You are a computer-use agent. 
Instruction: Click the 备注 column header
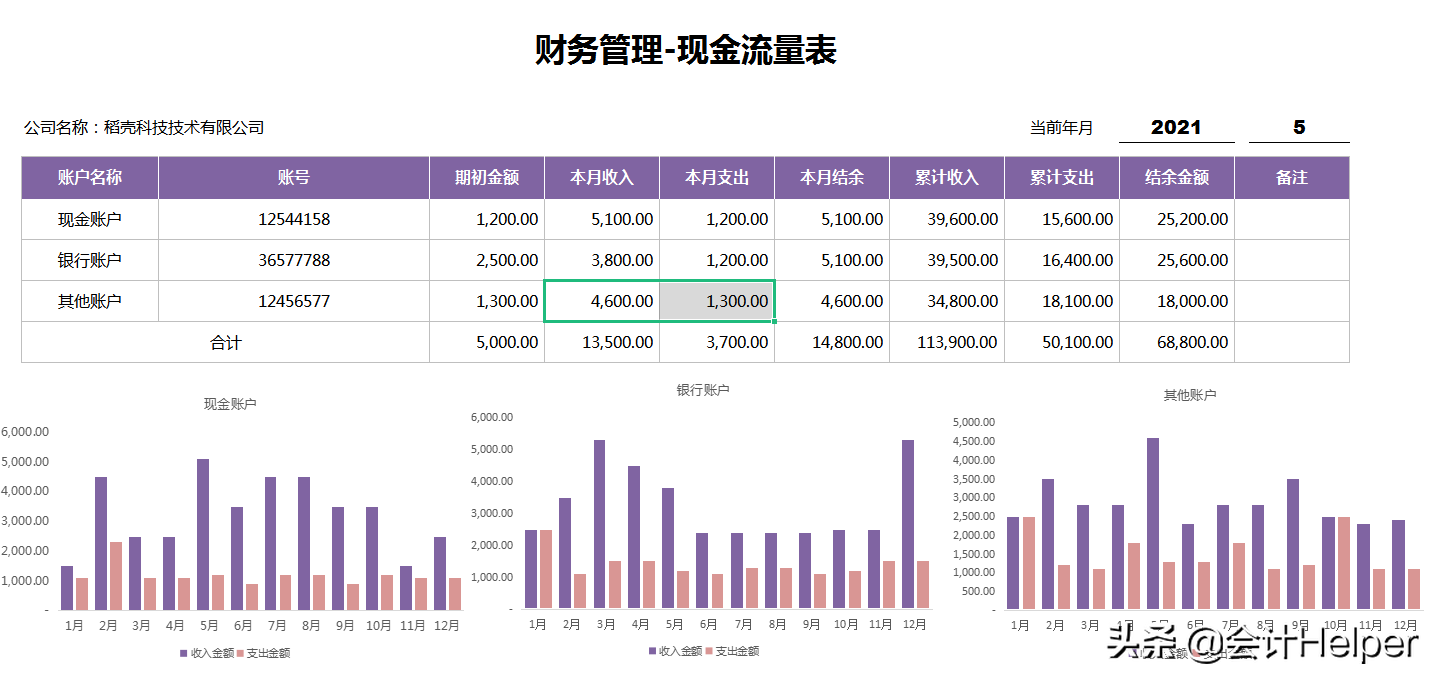(x=1291, y=177)
